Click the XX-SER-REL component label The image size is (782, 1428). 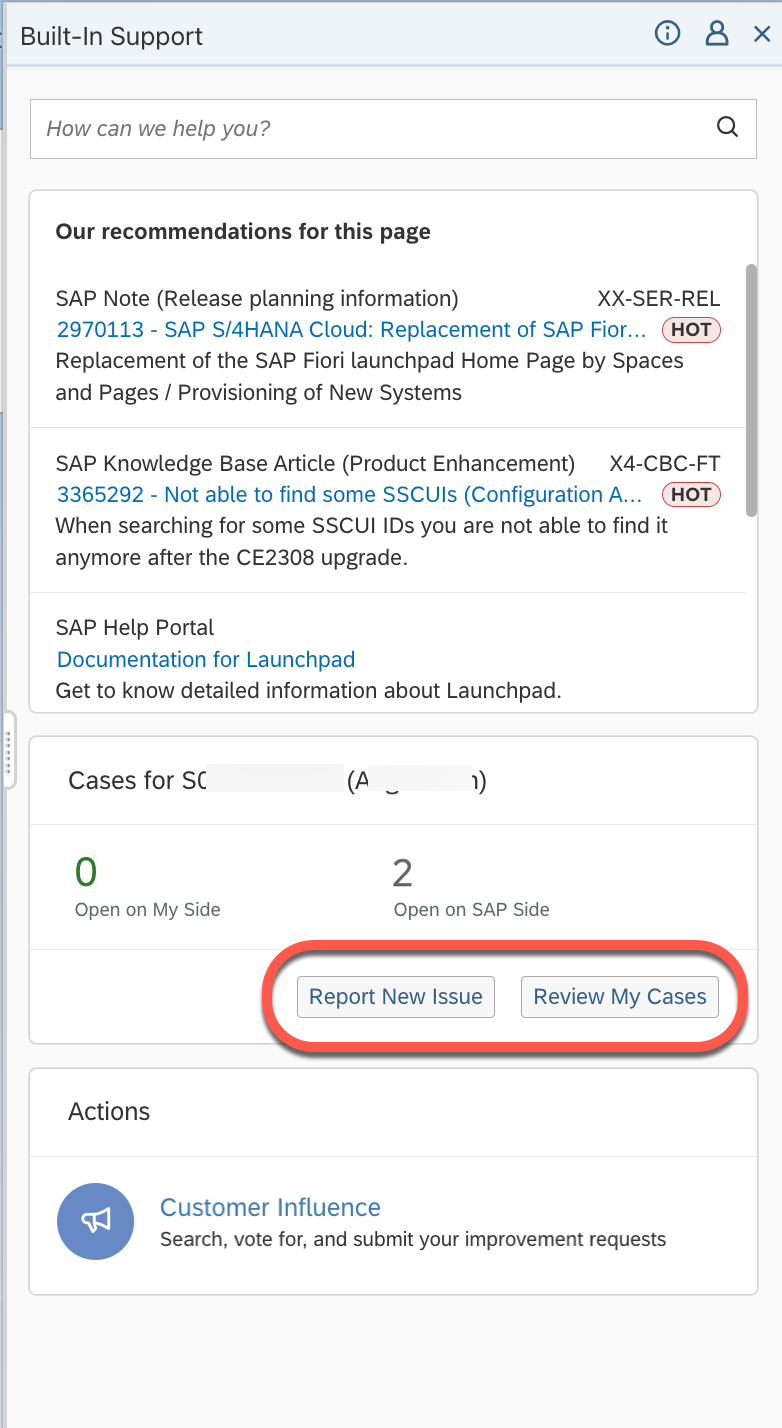(659, 298)
